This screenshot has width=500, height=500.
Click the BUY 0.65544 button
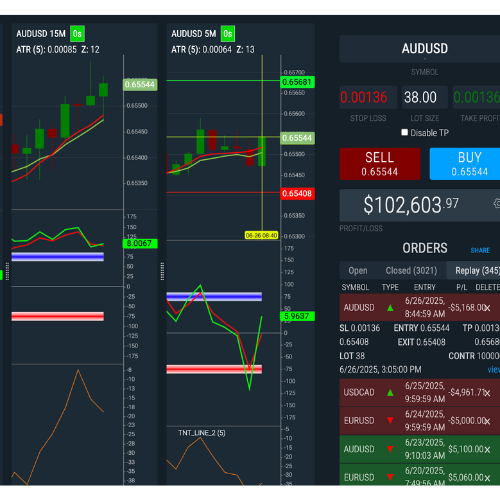click(x=465, y=164)
